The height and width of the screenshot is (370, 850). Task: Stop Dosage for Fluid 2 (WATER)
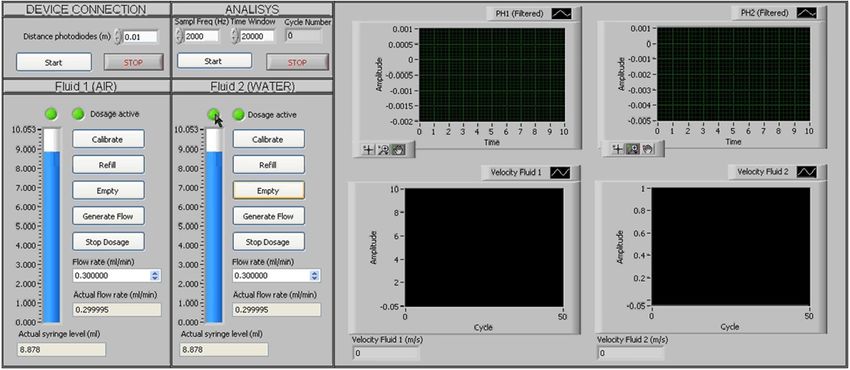(x=269, y=241)
